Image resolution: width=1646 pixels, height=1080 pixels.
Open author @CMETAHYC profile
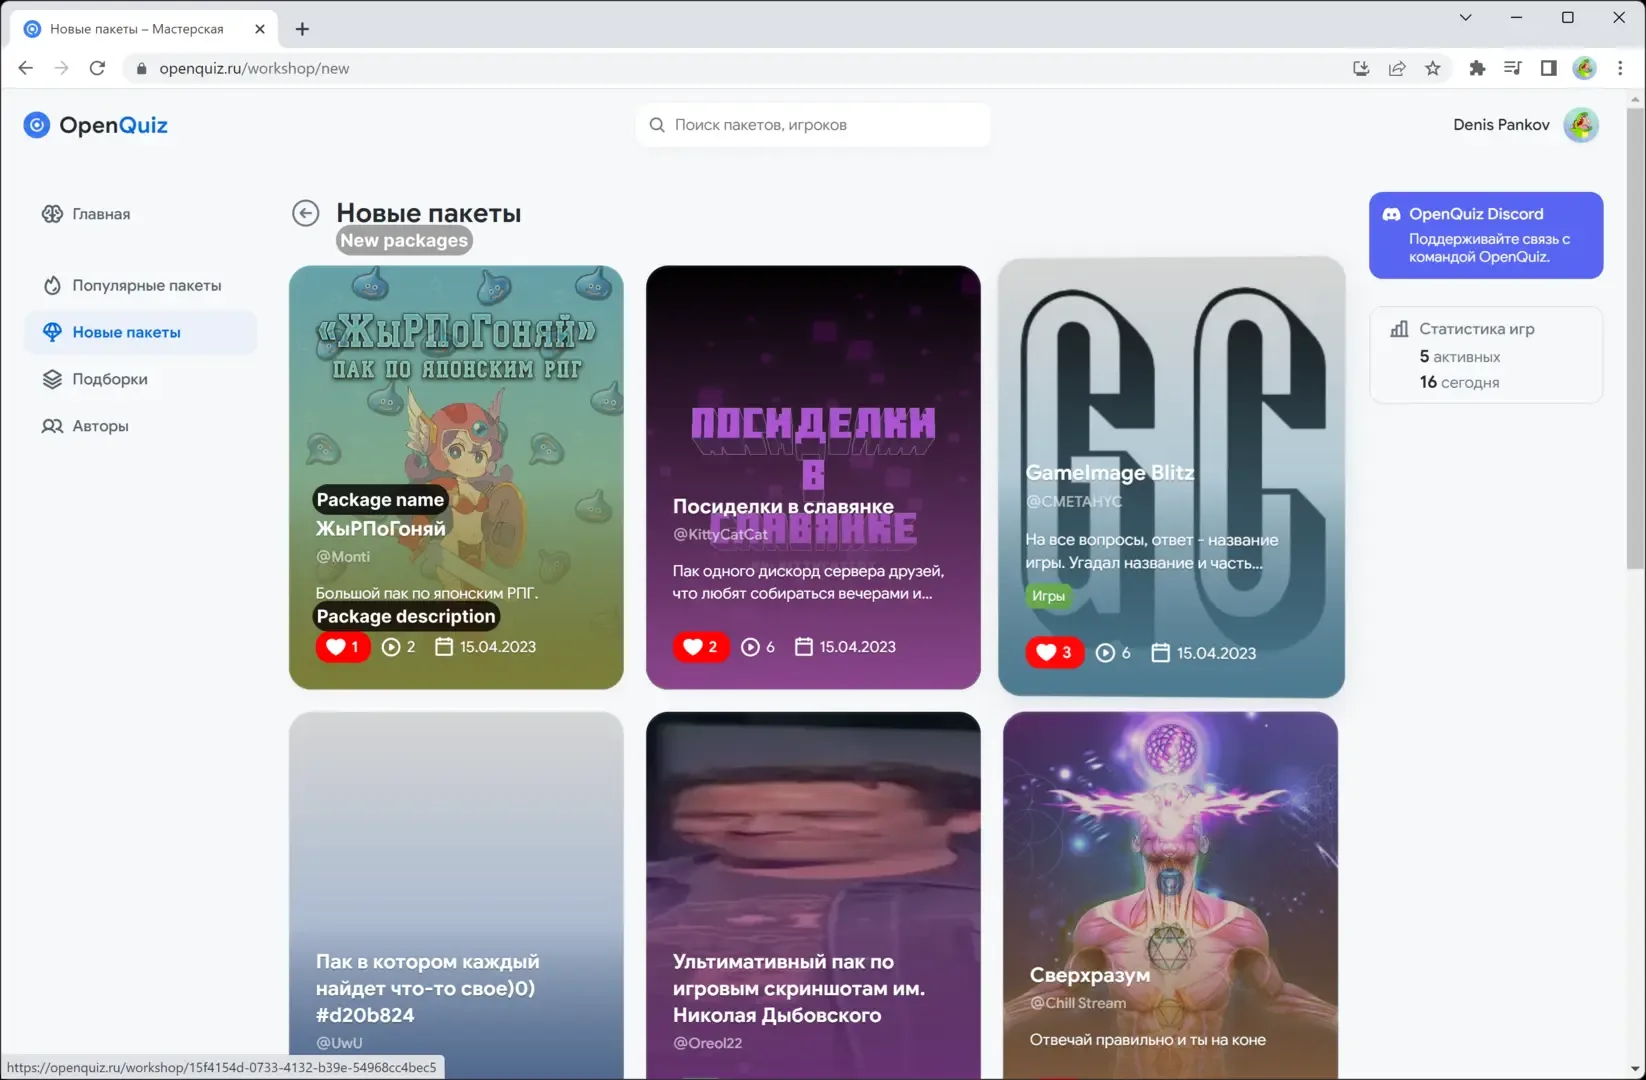click(x=1074, y=502)
